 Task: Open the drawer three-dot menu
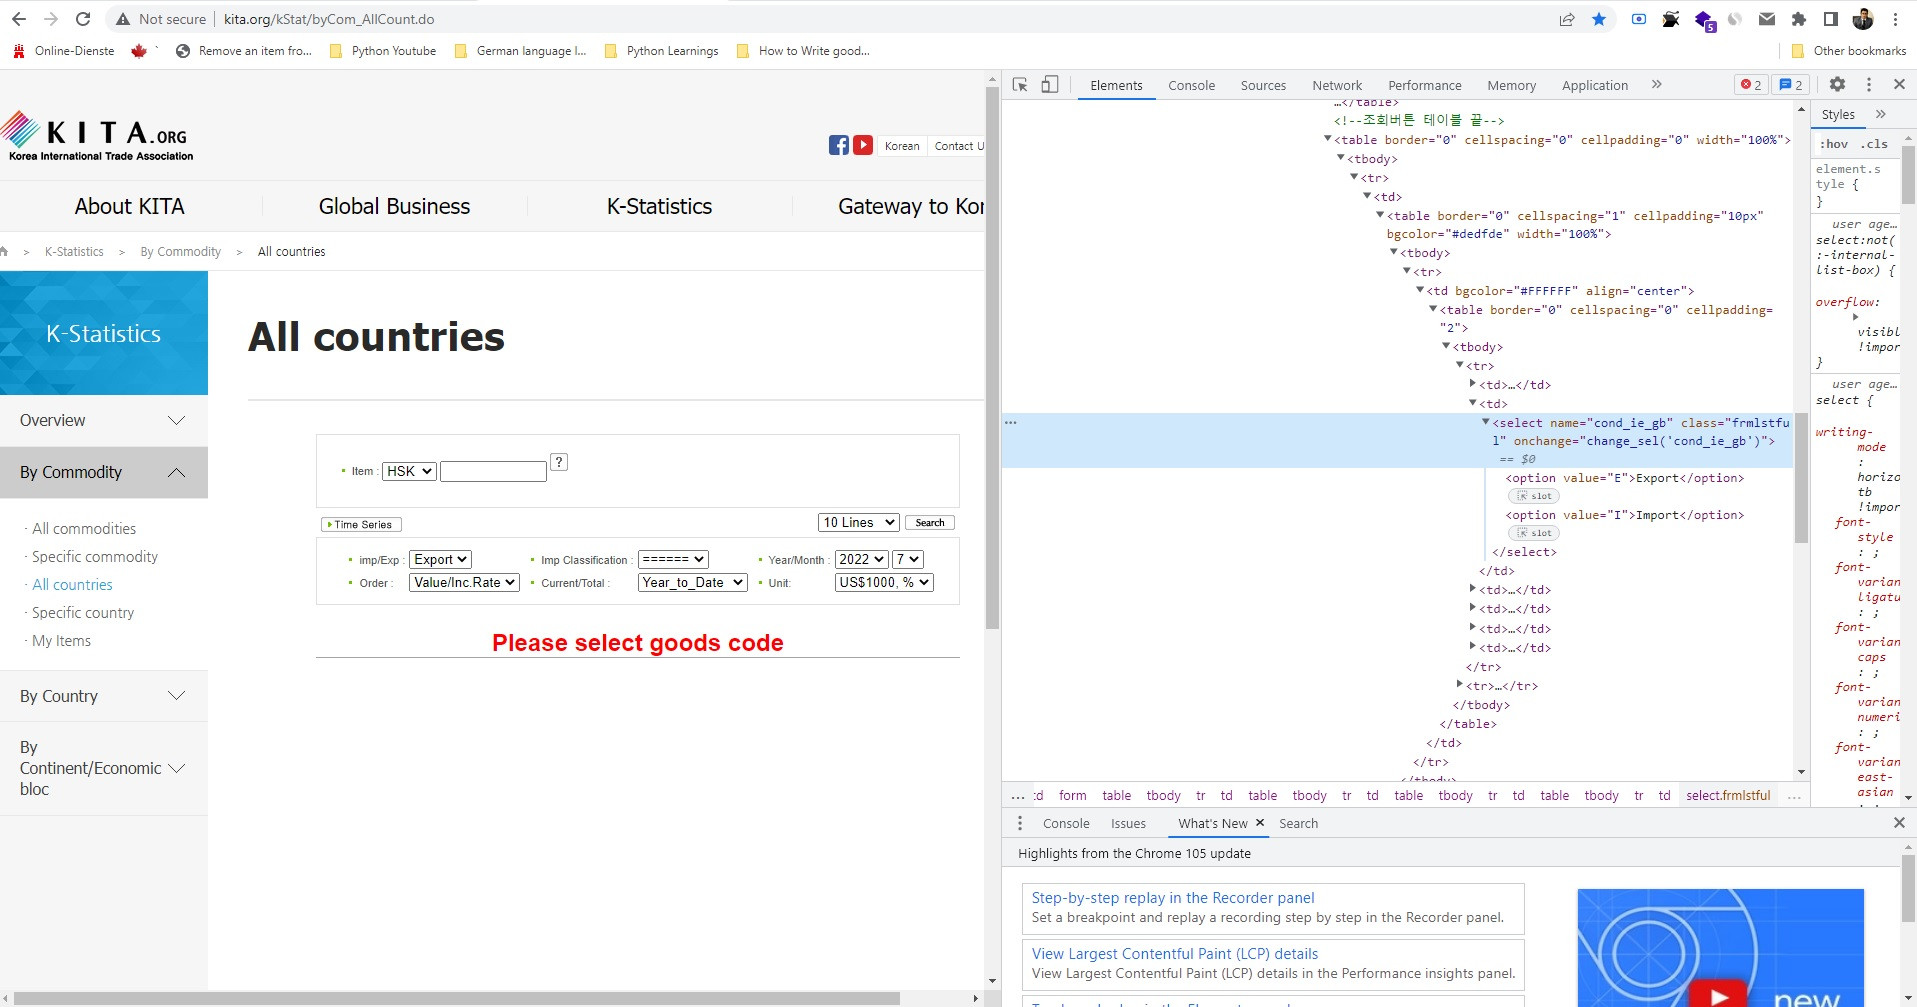click(1020, 823)
